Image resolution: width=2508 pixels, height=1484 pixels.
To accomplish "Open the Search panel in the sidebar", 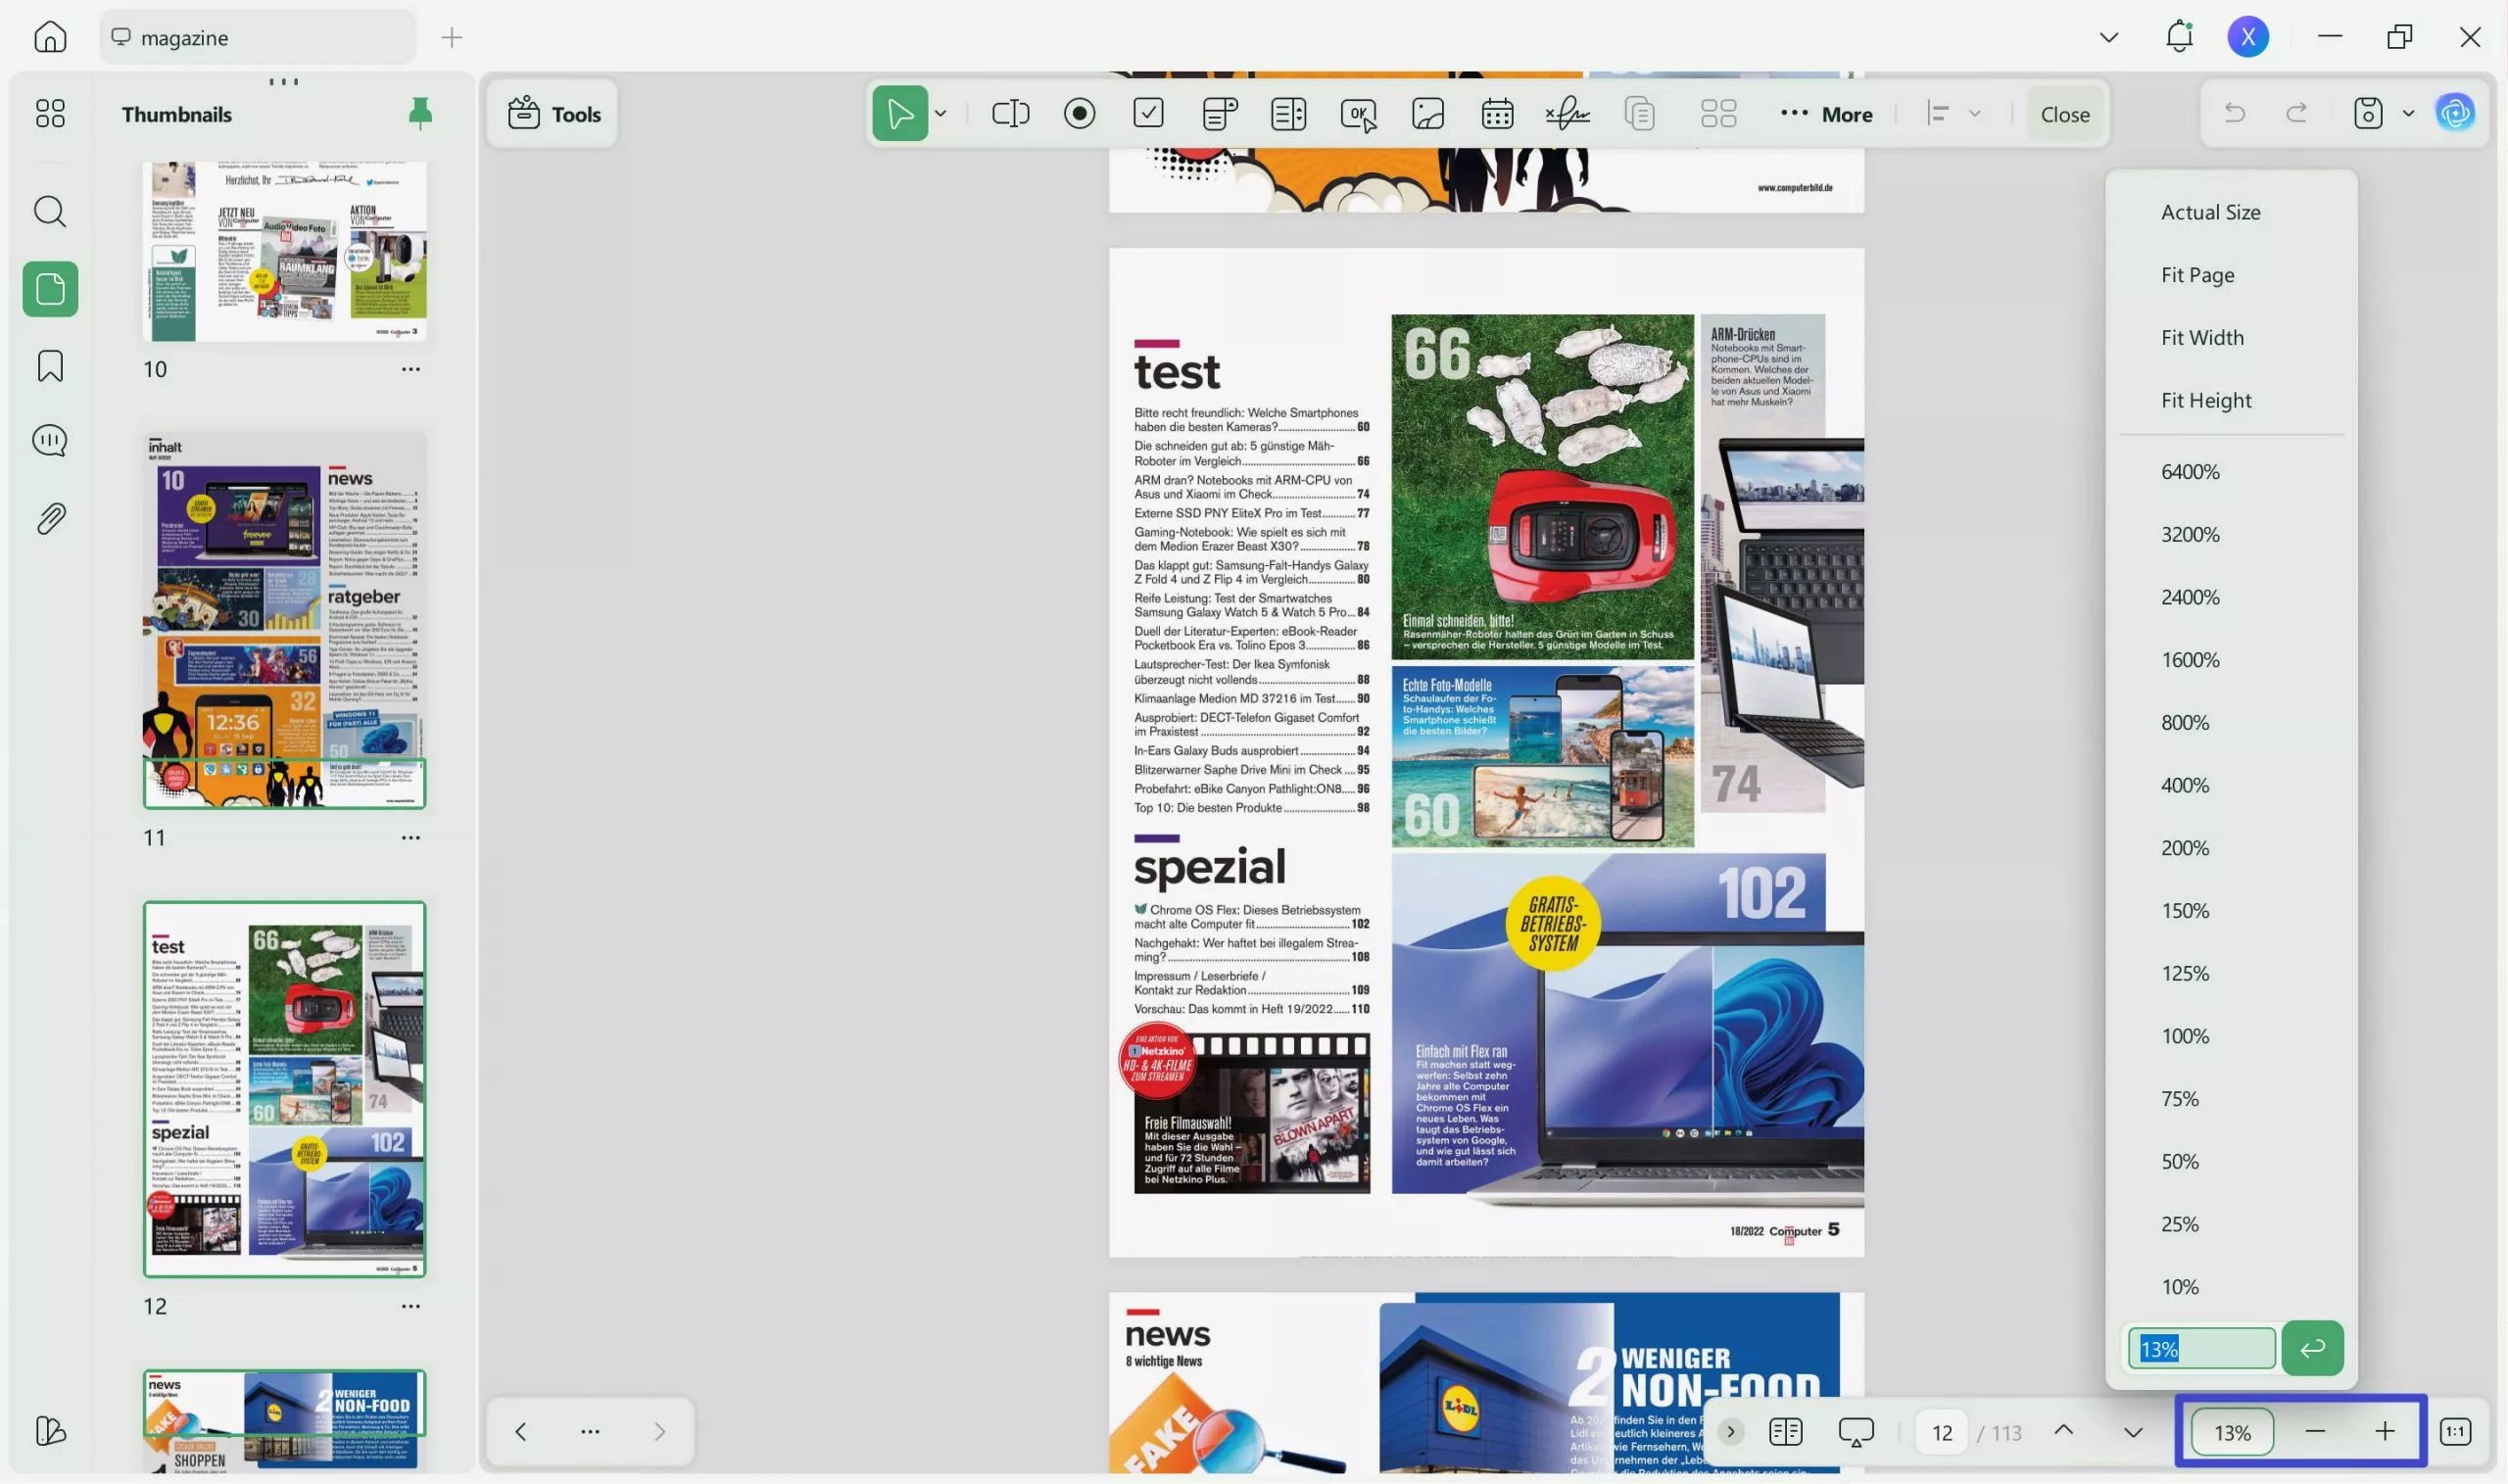I will click(x=48, y=211).
